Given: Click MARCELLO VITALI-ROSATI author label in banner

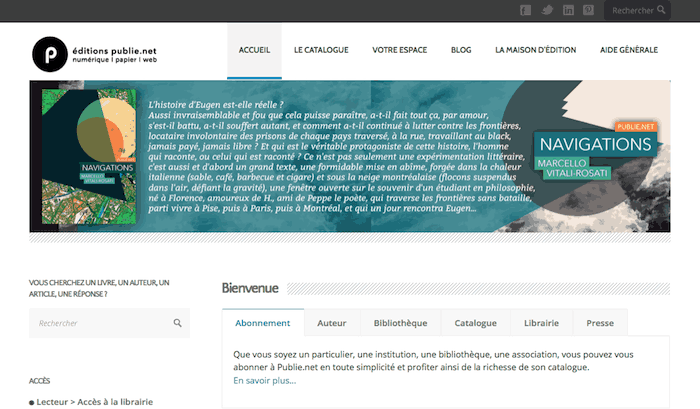Looking at the screenshot, I should coord(572,168).
